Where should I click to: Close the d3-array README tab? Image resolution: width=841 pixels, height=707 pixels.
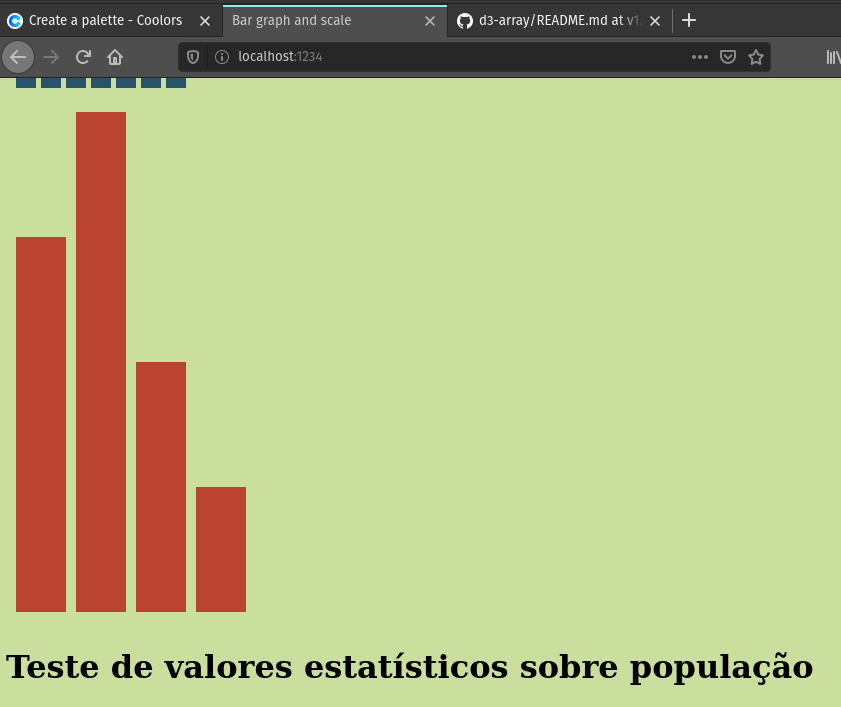coord(654,21)
